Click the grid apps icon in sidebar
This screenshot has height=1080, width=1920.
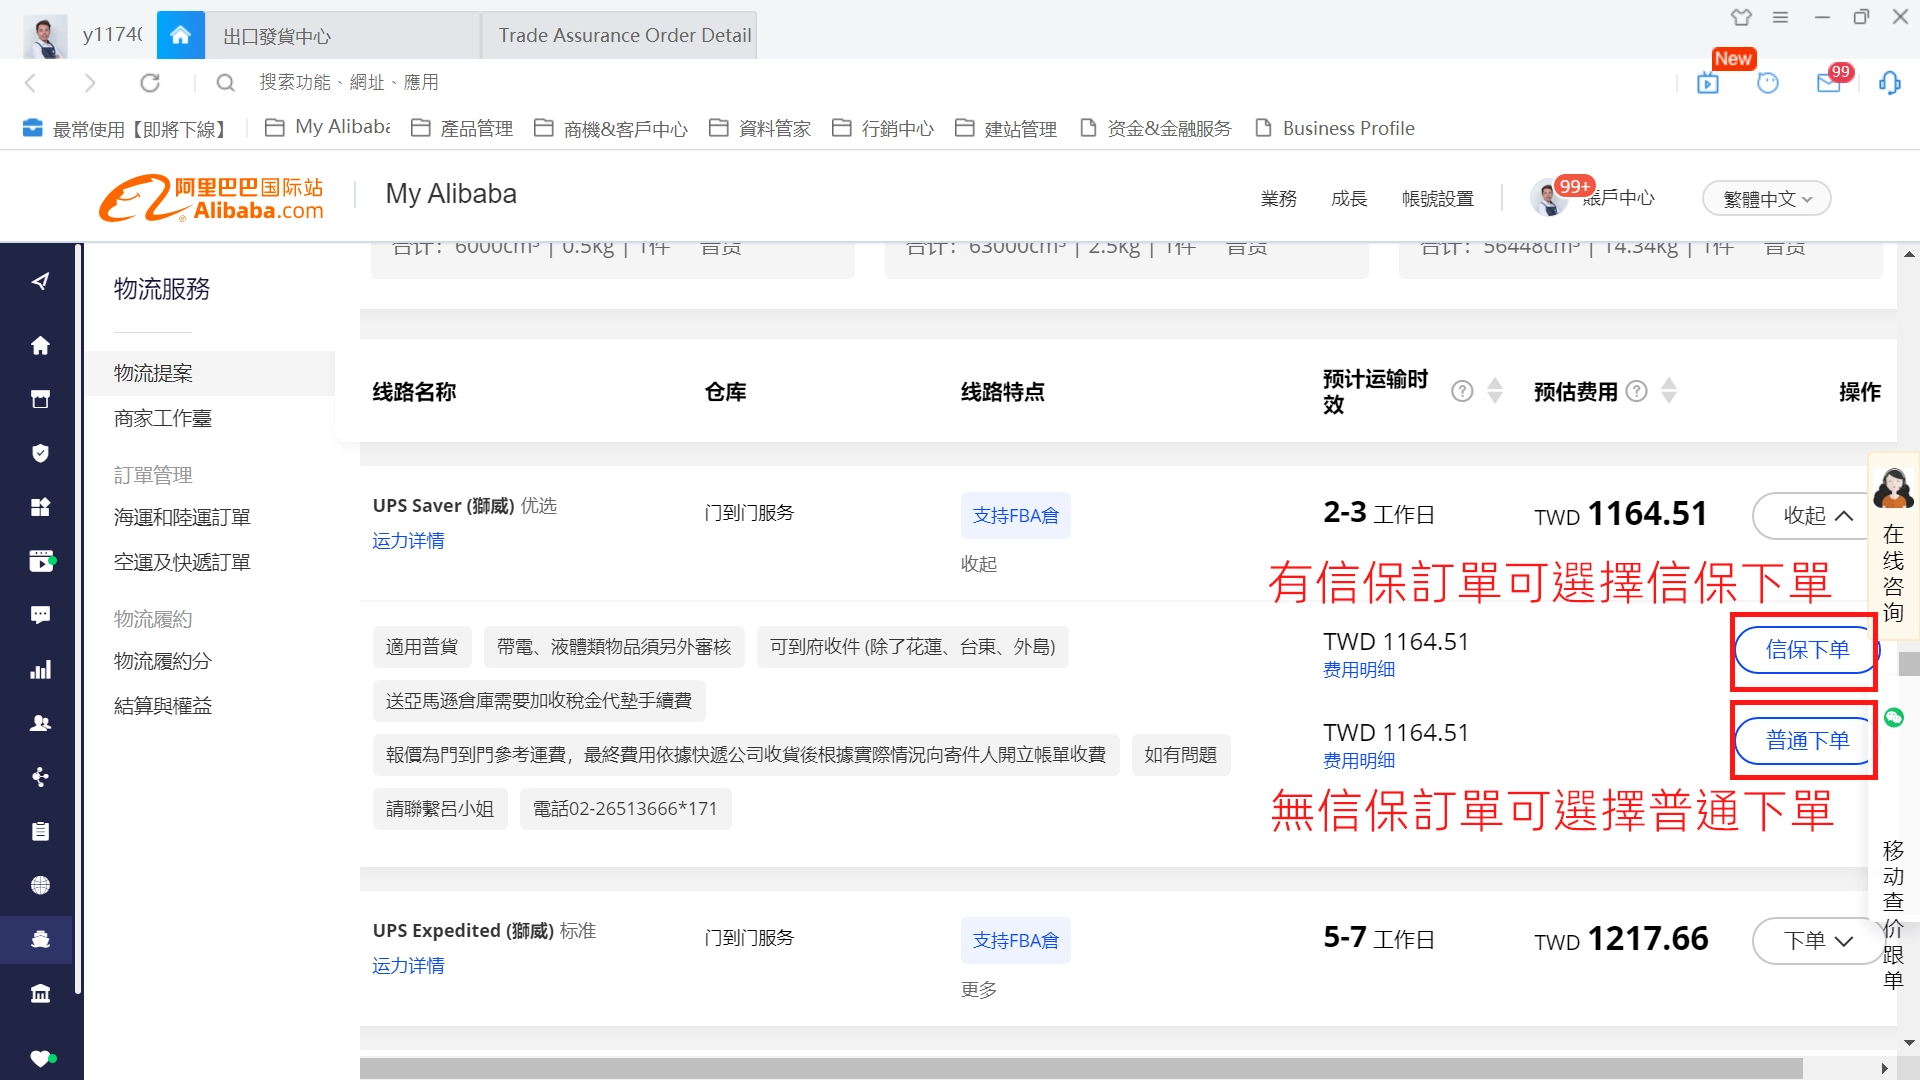point(40,508)
